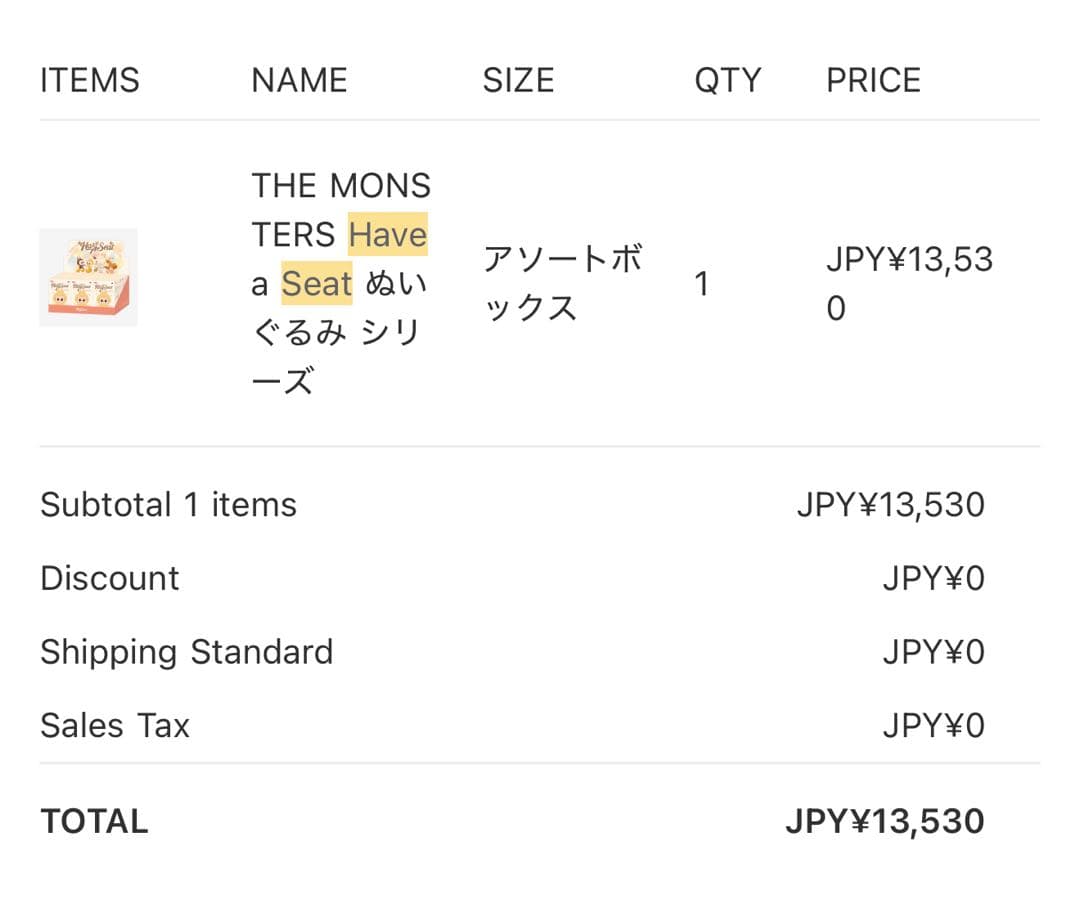Screen dimensions: 1080x918
Task: Click the SIZE column header
Action: tap(518, 80)
